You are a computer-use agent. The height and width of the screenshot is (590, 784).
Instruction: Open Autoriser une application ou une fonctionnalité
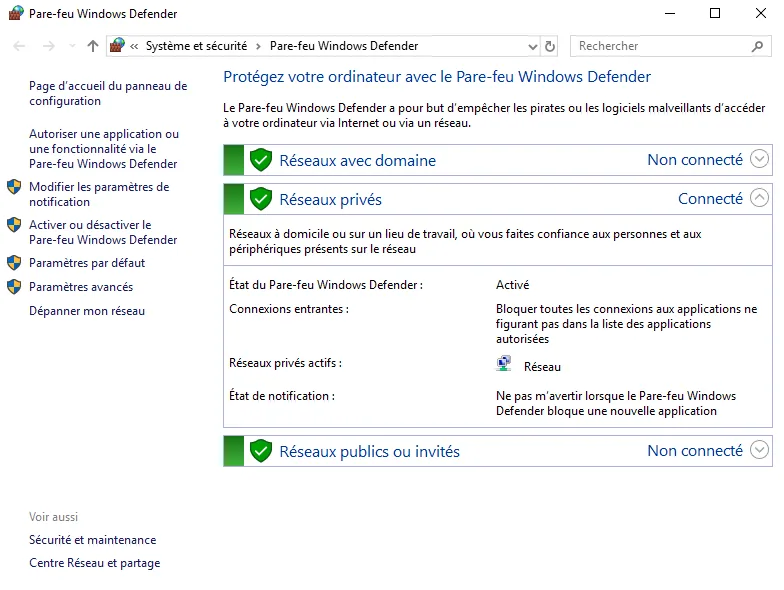click(x=104, y=149)
